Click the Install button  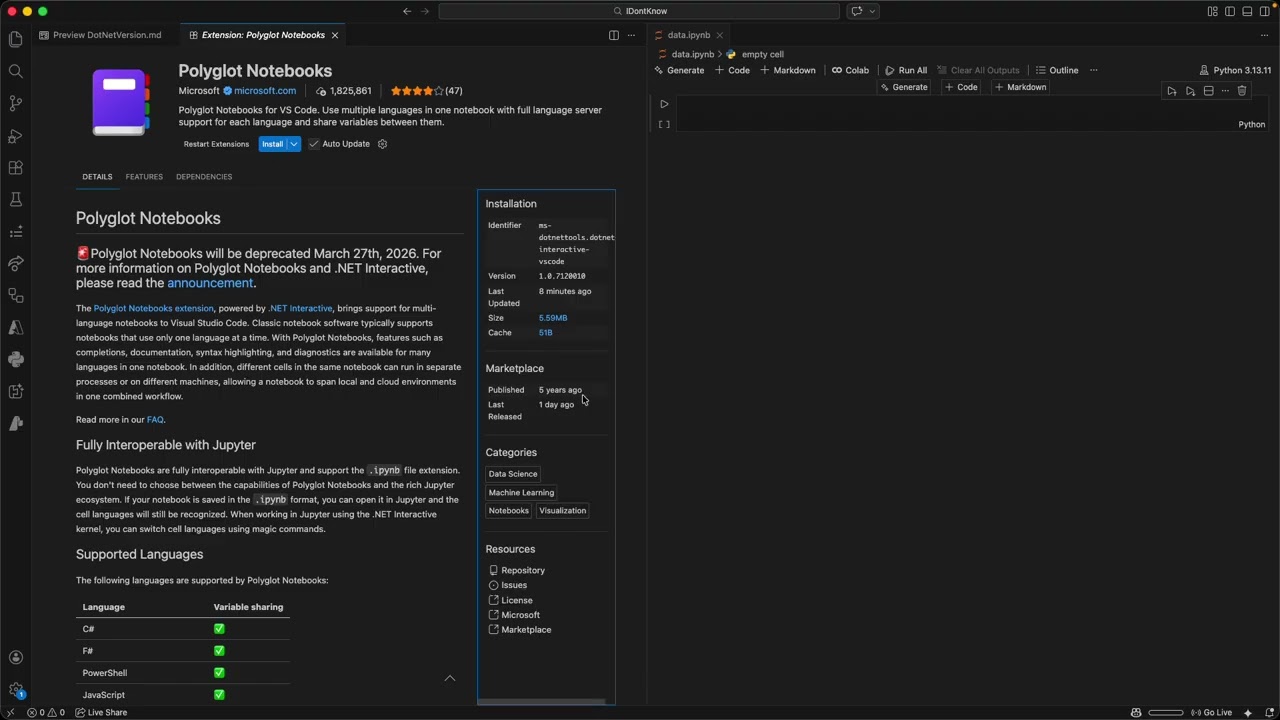point(272,144)
